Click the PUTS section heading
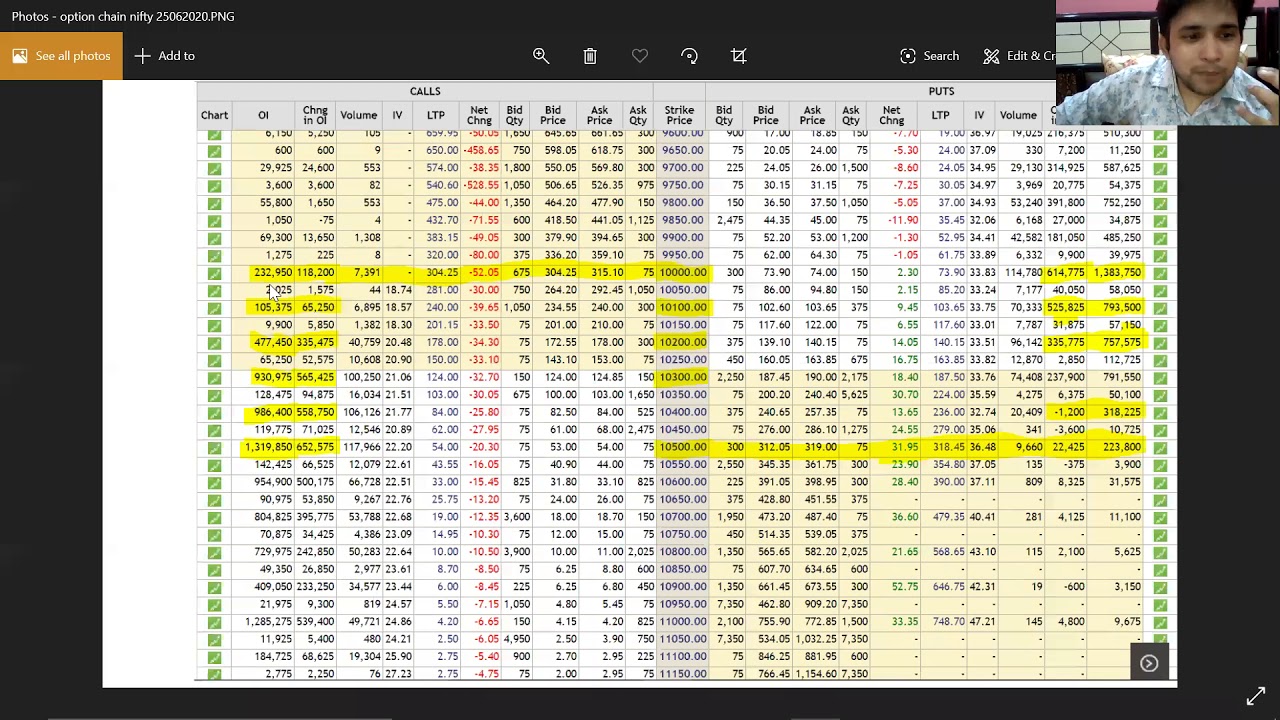 coord(941,91)
